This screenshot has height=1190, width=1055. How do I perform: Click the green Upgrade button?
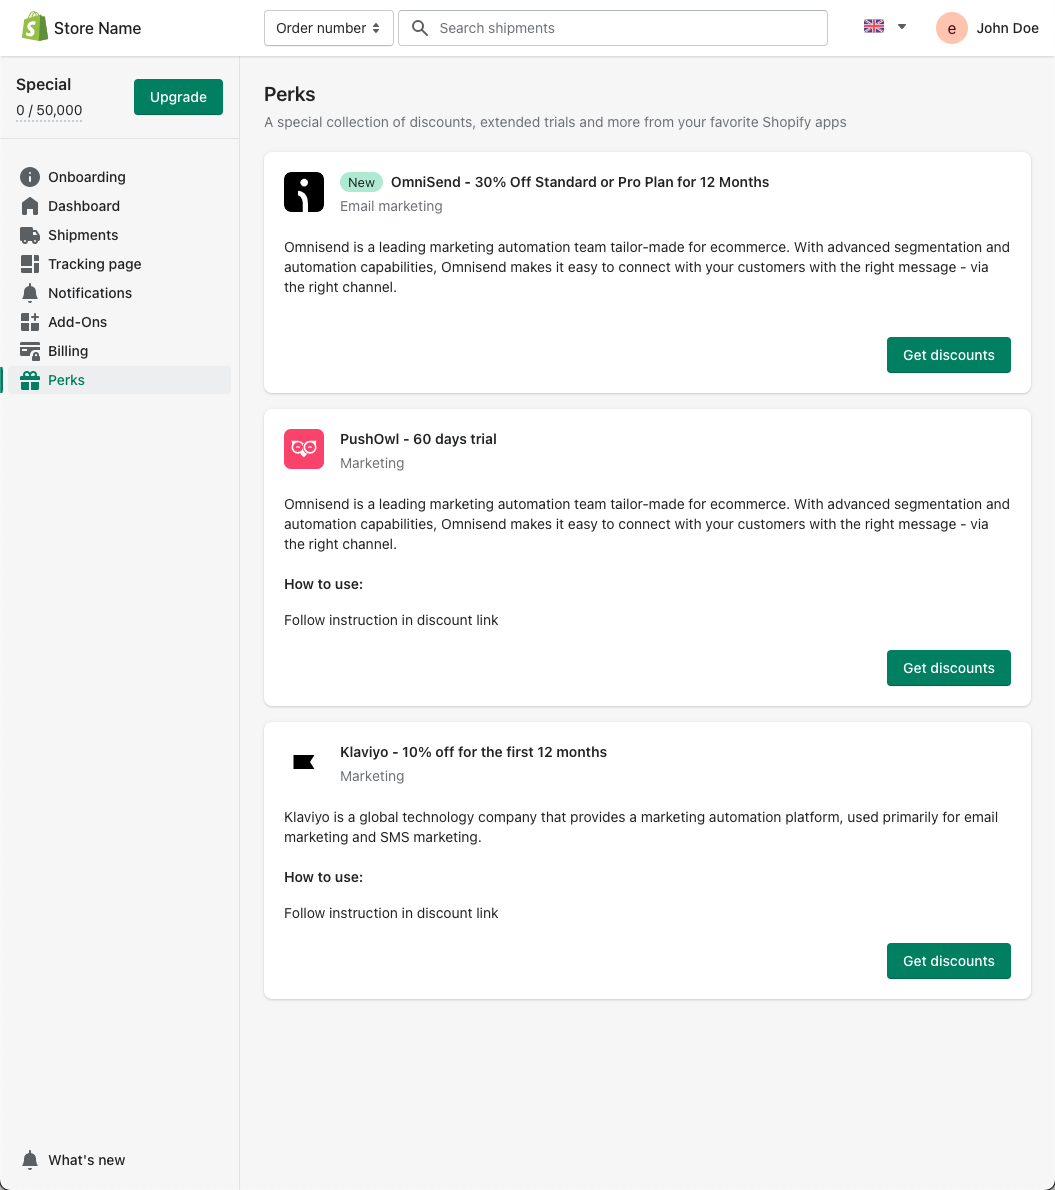click(178, 97)
